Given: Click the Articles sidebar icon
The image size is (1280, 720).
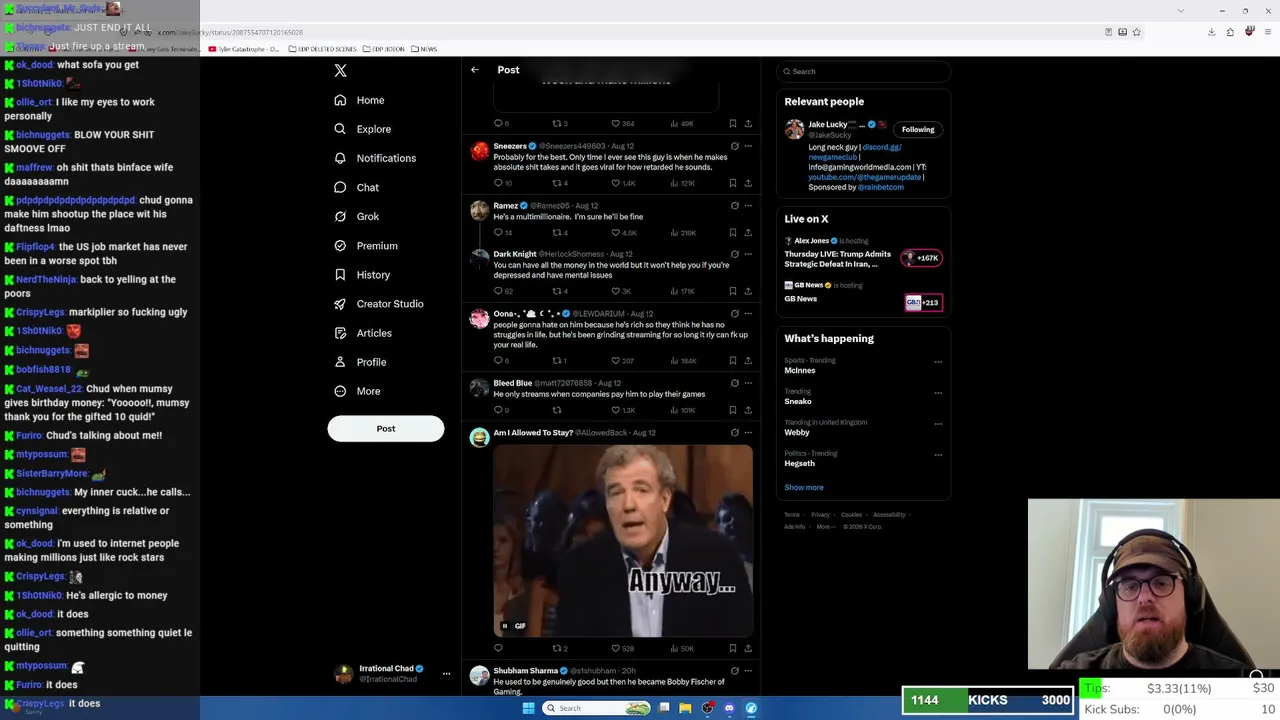Looking at the screenshot, I should (340, 333).
